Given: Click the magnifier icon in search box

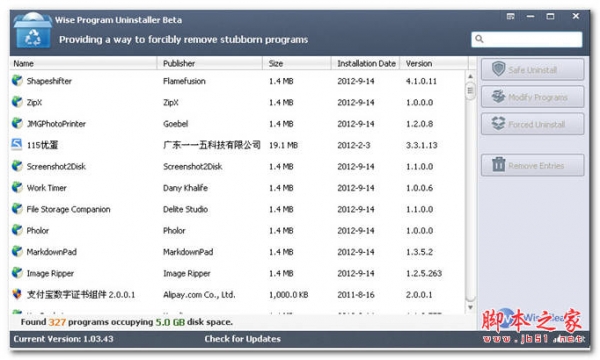Looking at the screenshot, I should click(479, 39).
